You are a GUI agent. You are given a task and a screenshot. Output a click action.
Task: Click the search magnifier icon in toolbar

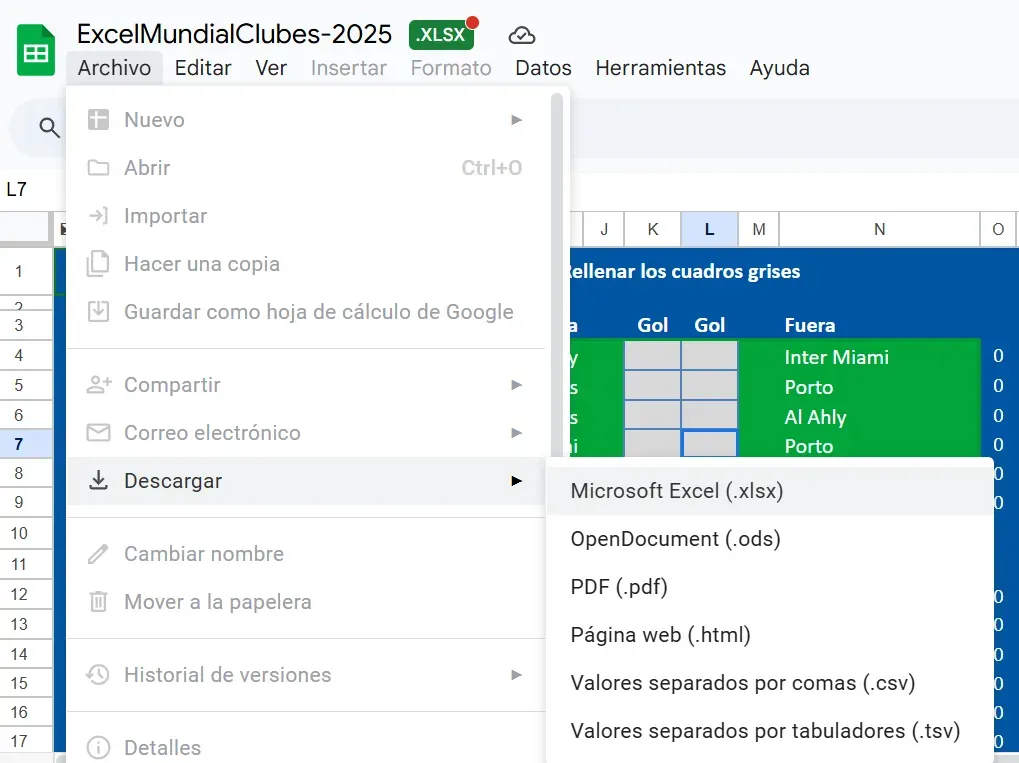pos(49,127)
